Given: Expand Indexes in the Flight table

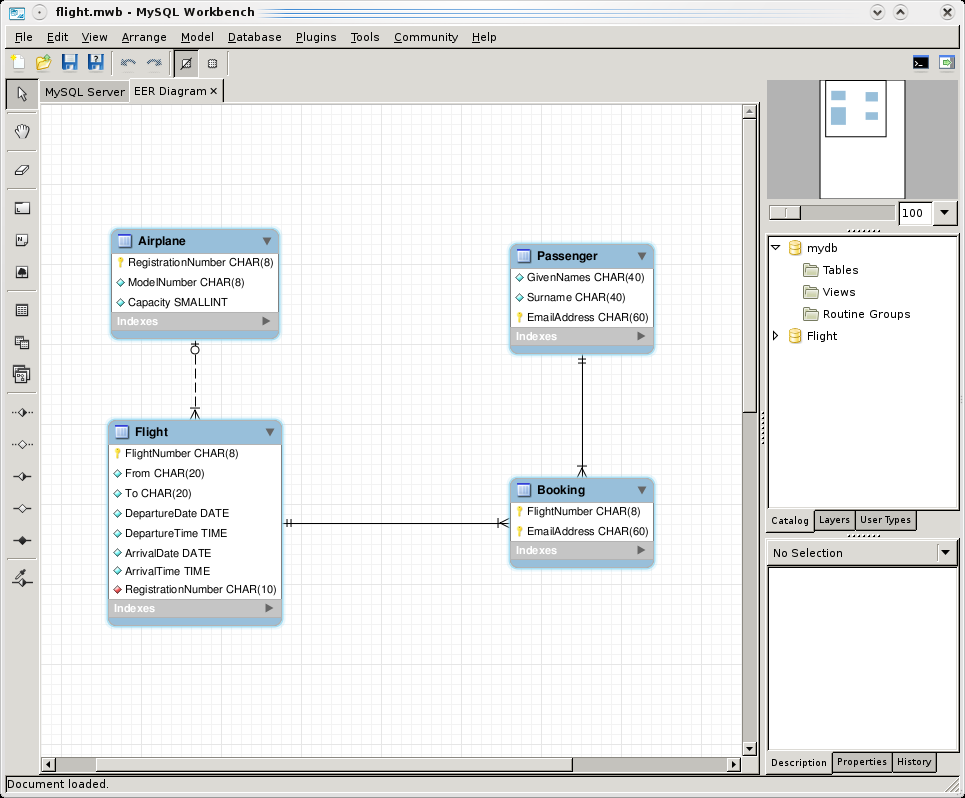Looking at the screenshot, I should pos(269,608).
